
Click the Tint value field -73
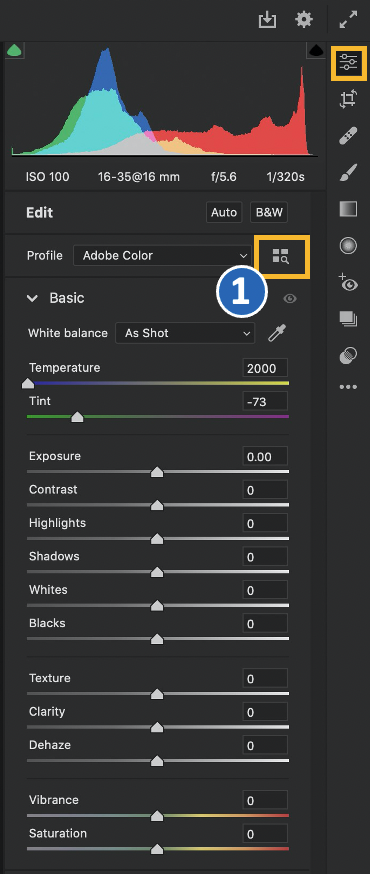click(265, 401)
